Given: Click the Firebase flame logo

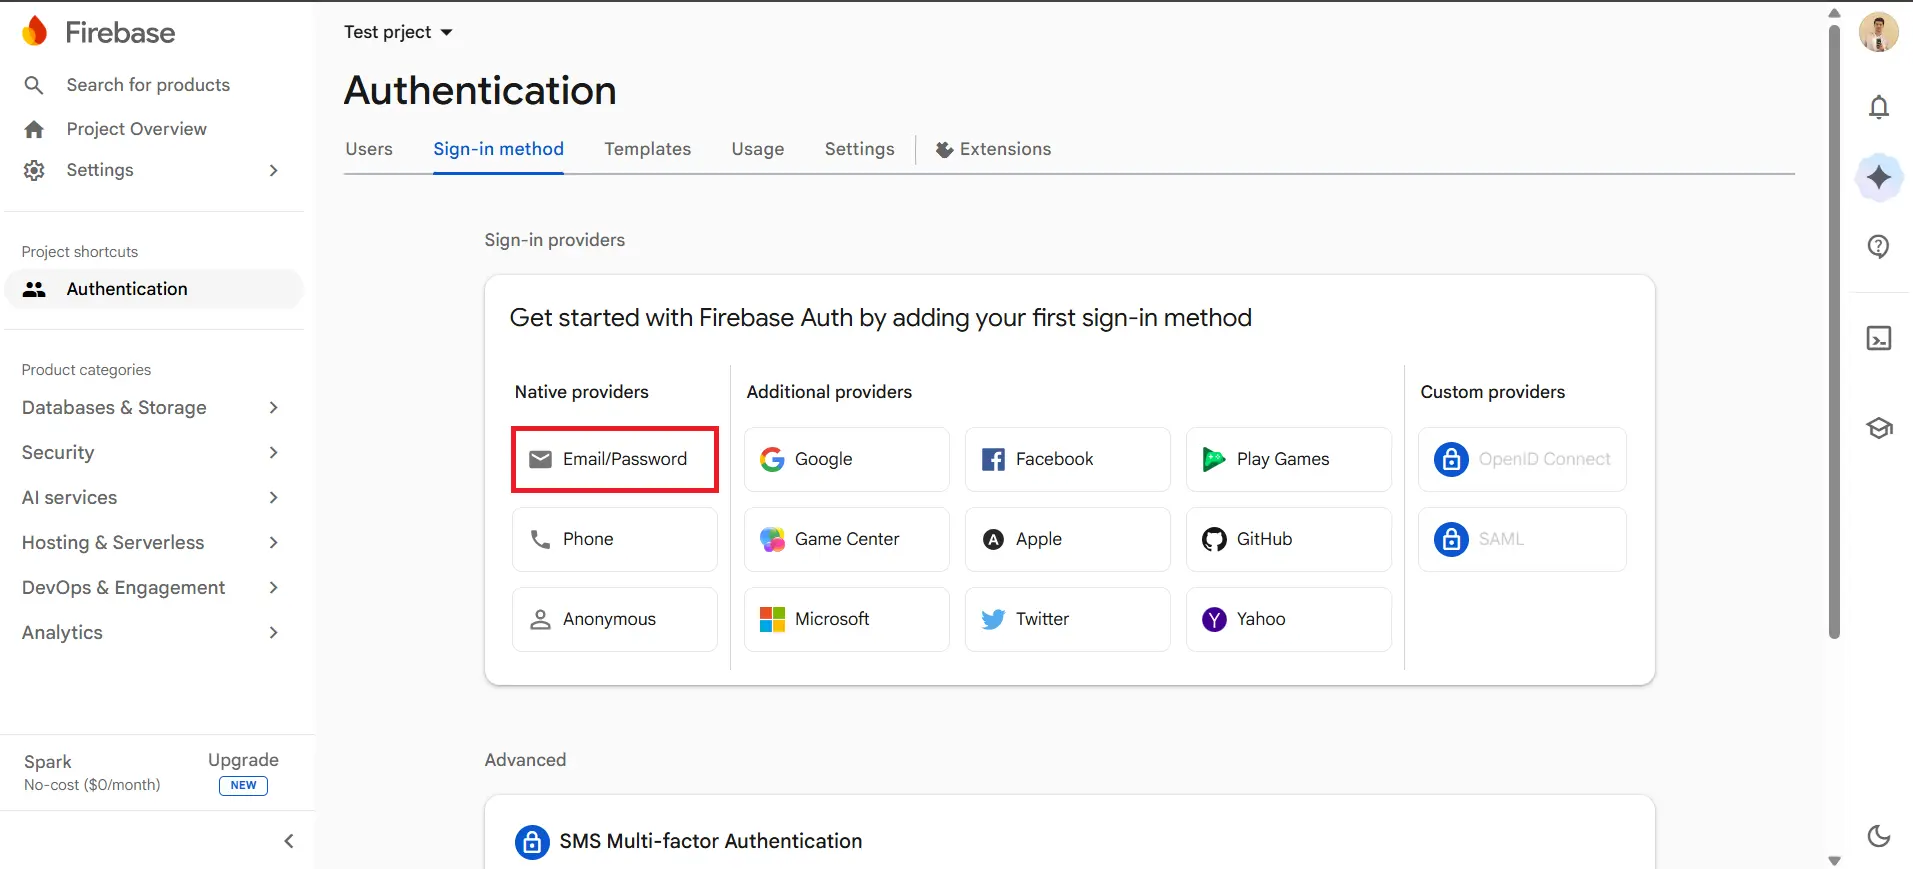Looking at the screenshot, I should (x=34, y=32).
